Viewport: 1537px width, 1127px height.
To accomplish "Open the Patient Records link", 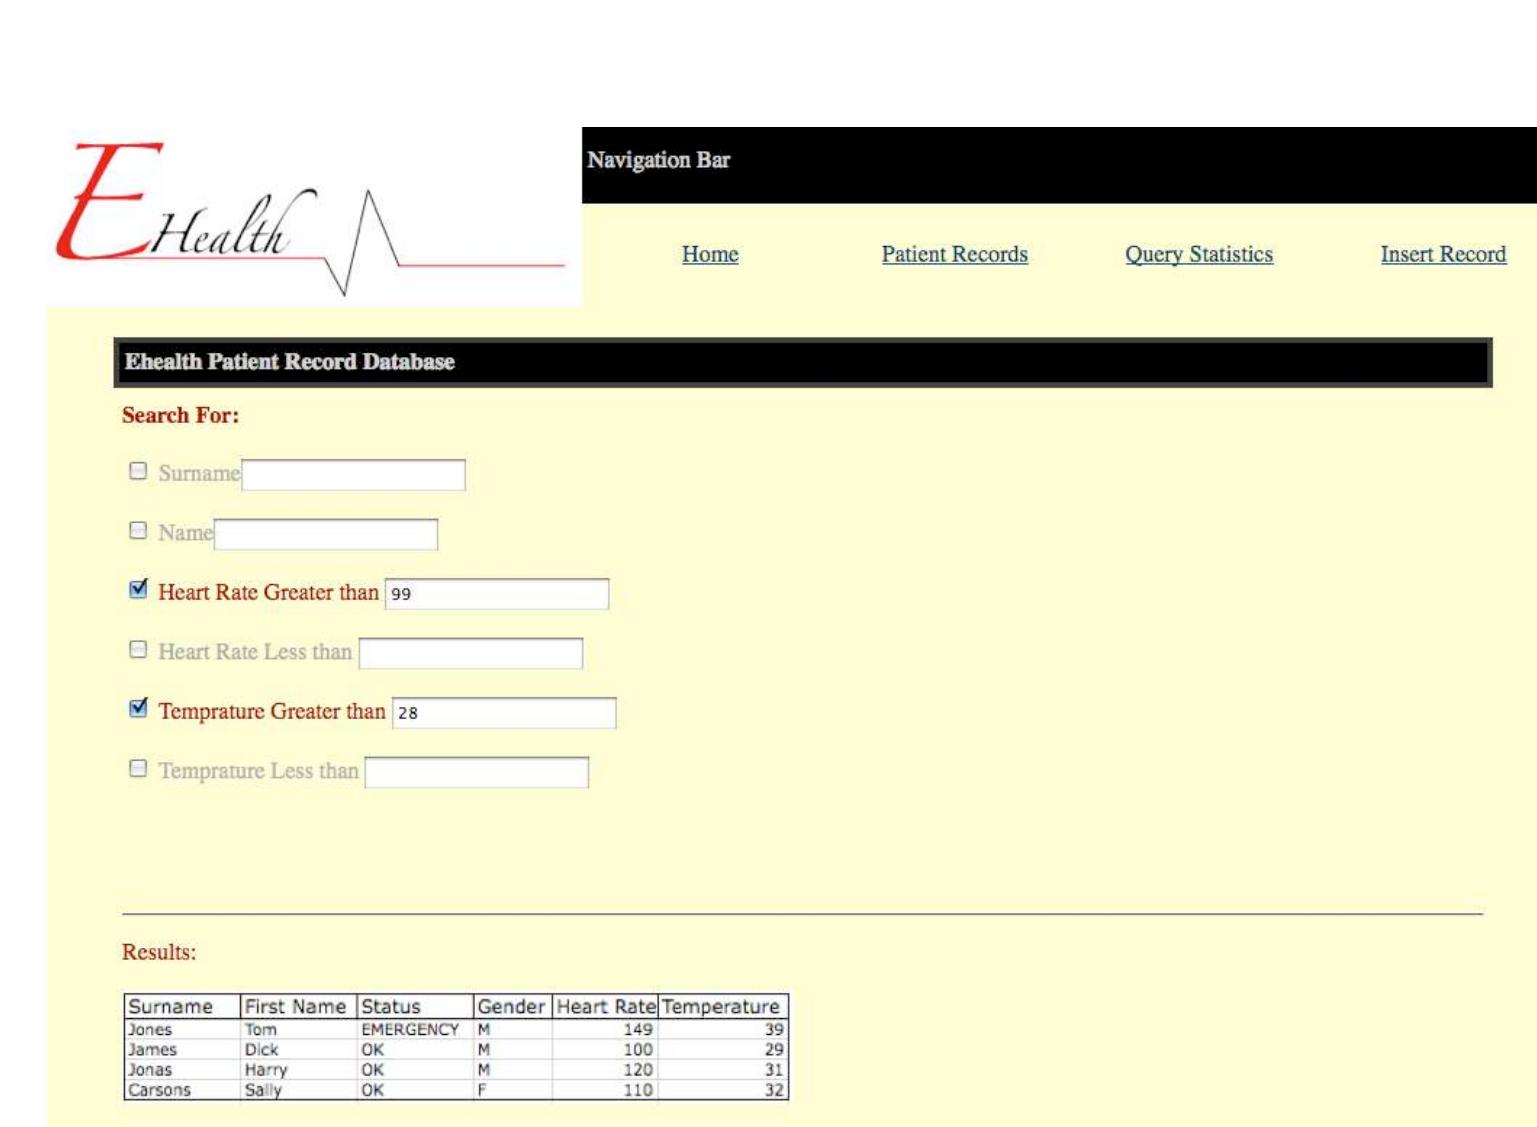I will click(954, 255).
